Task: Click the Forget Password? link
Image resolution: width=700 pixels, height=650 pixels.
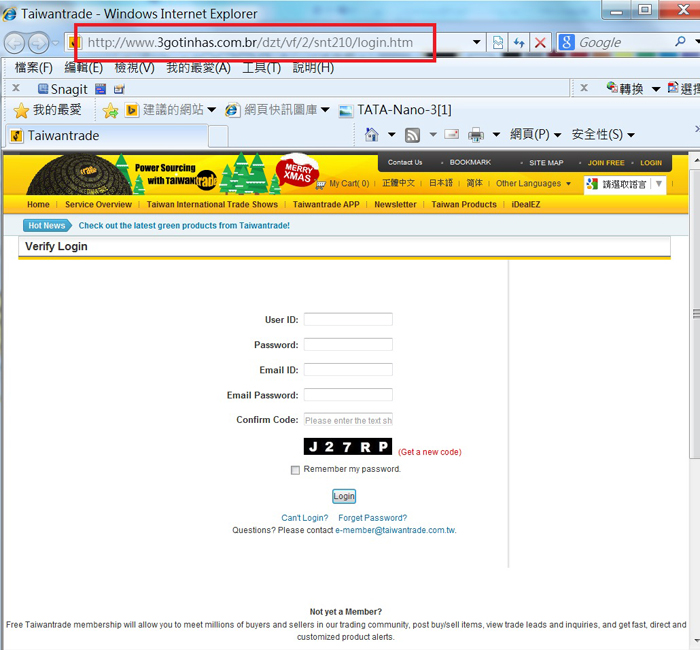Action: tap(372, 518)
